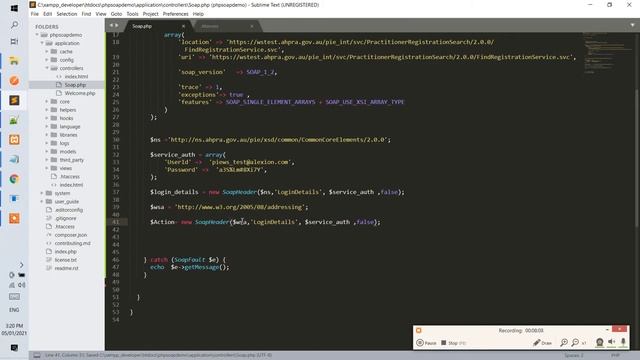
Task: Zoom out with recorder magnifier minus
Action: (x=575, y=343)
